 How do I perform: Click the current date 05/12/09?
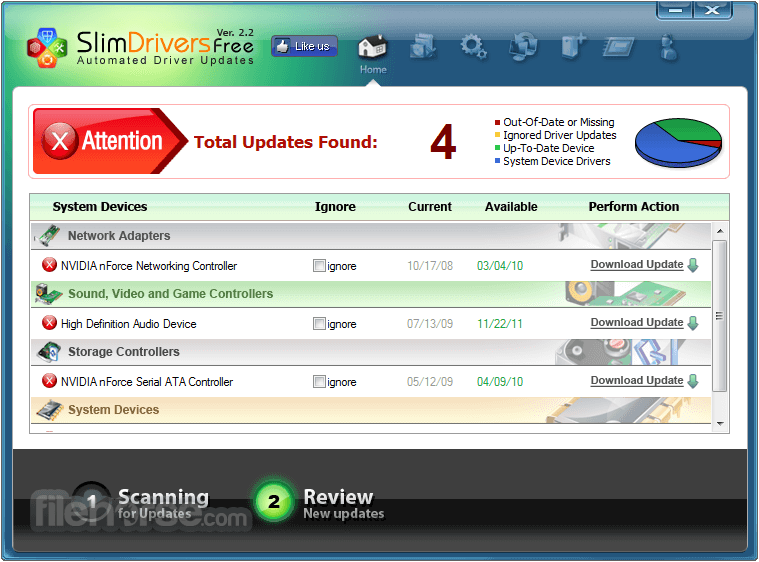(430, 382)
